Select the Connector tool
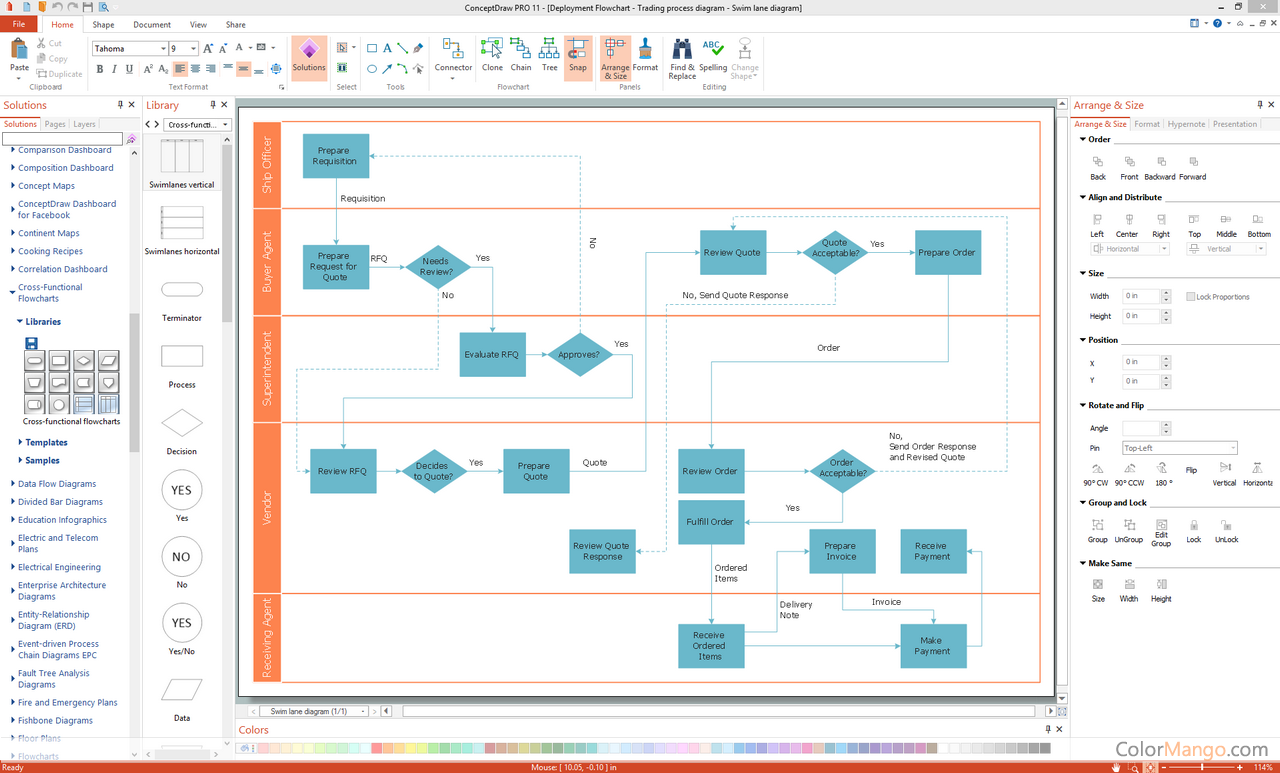 [x=453, y=57]
